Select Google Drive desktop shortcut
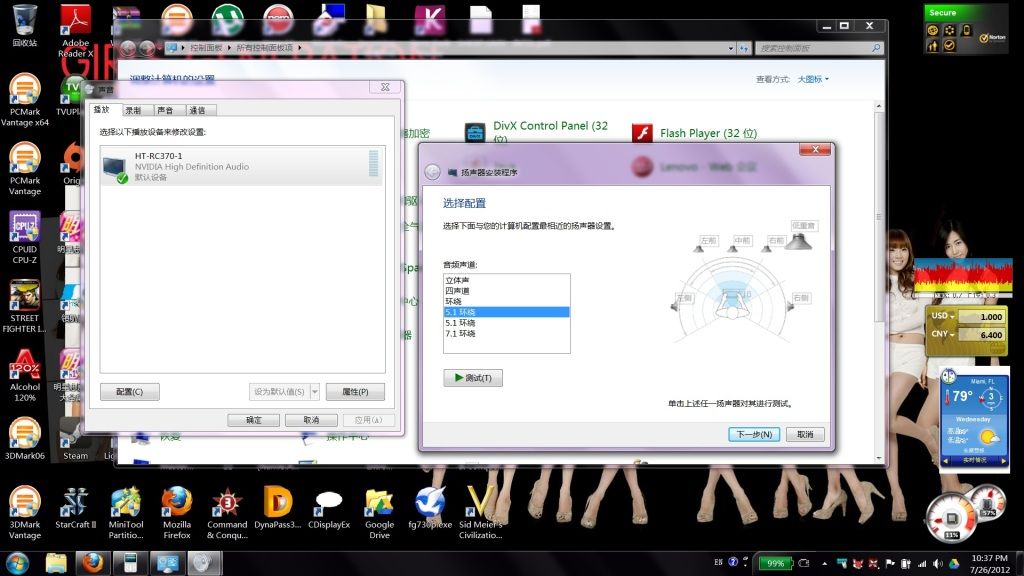The height and width of the screenshot is (576, 1024). [x=379, y=513]
